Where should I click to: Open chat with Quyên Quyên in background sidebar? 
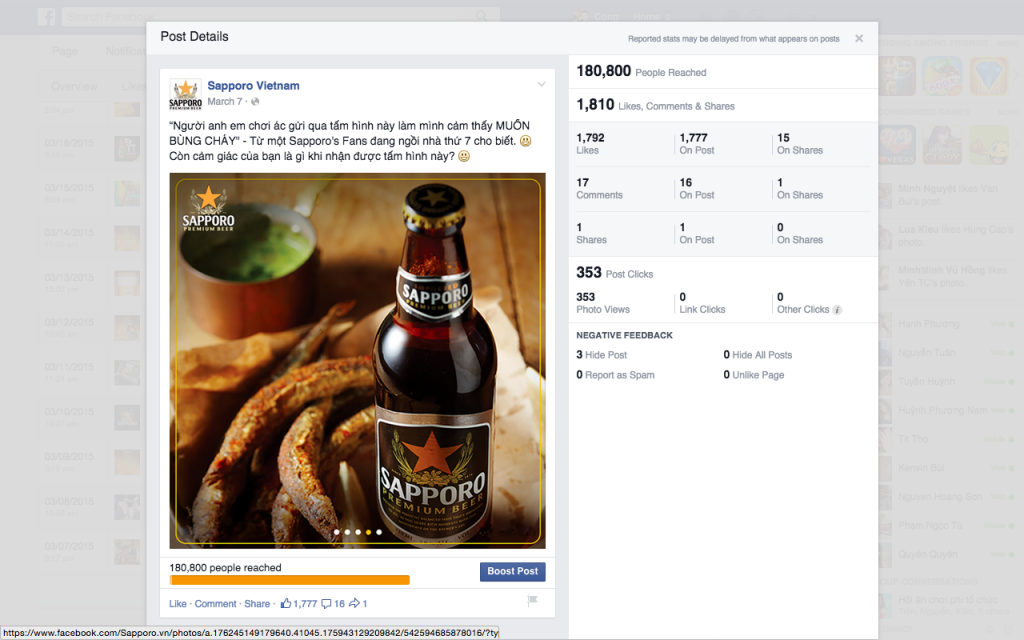(947, 554)
